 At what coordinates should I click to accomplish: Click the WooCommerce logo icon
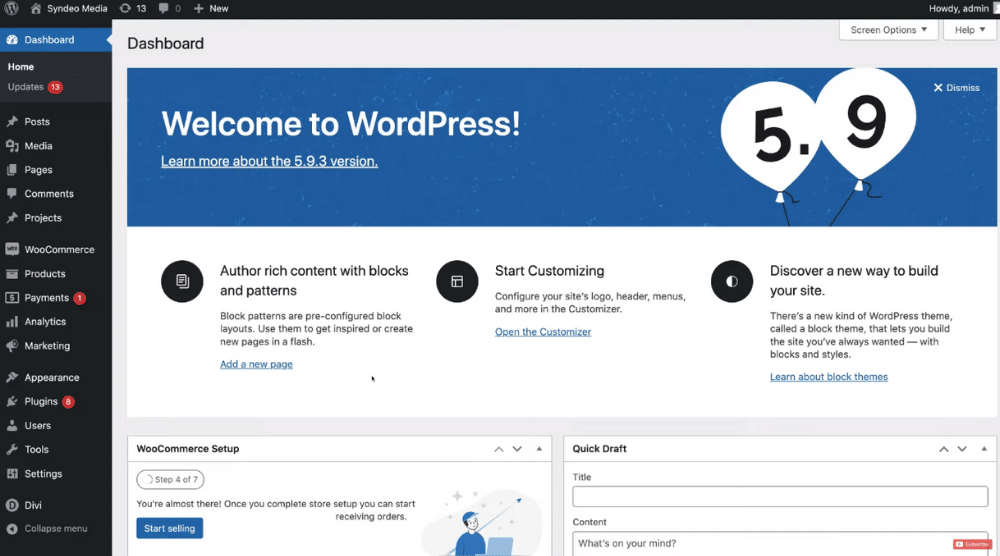point(12,249)
